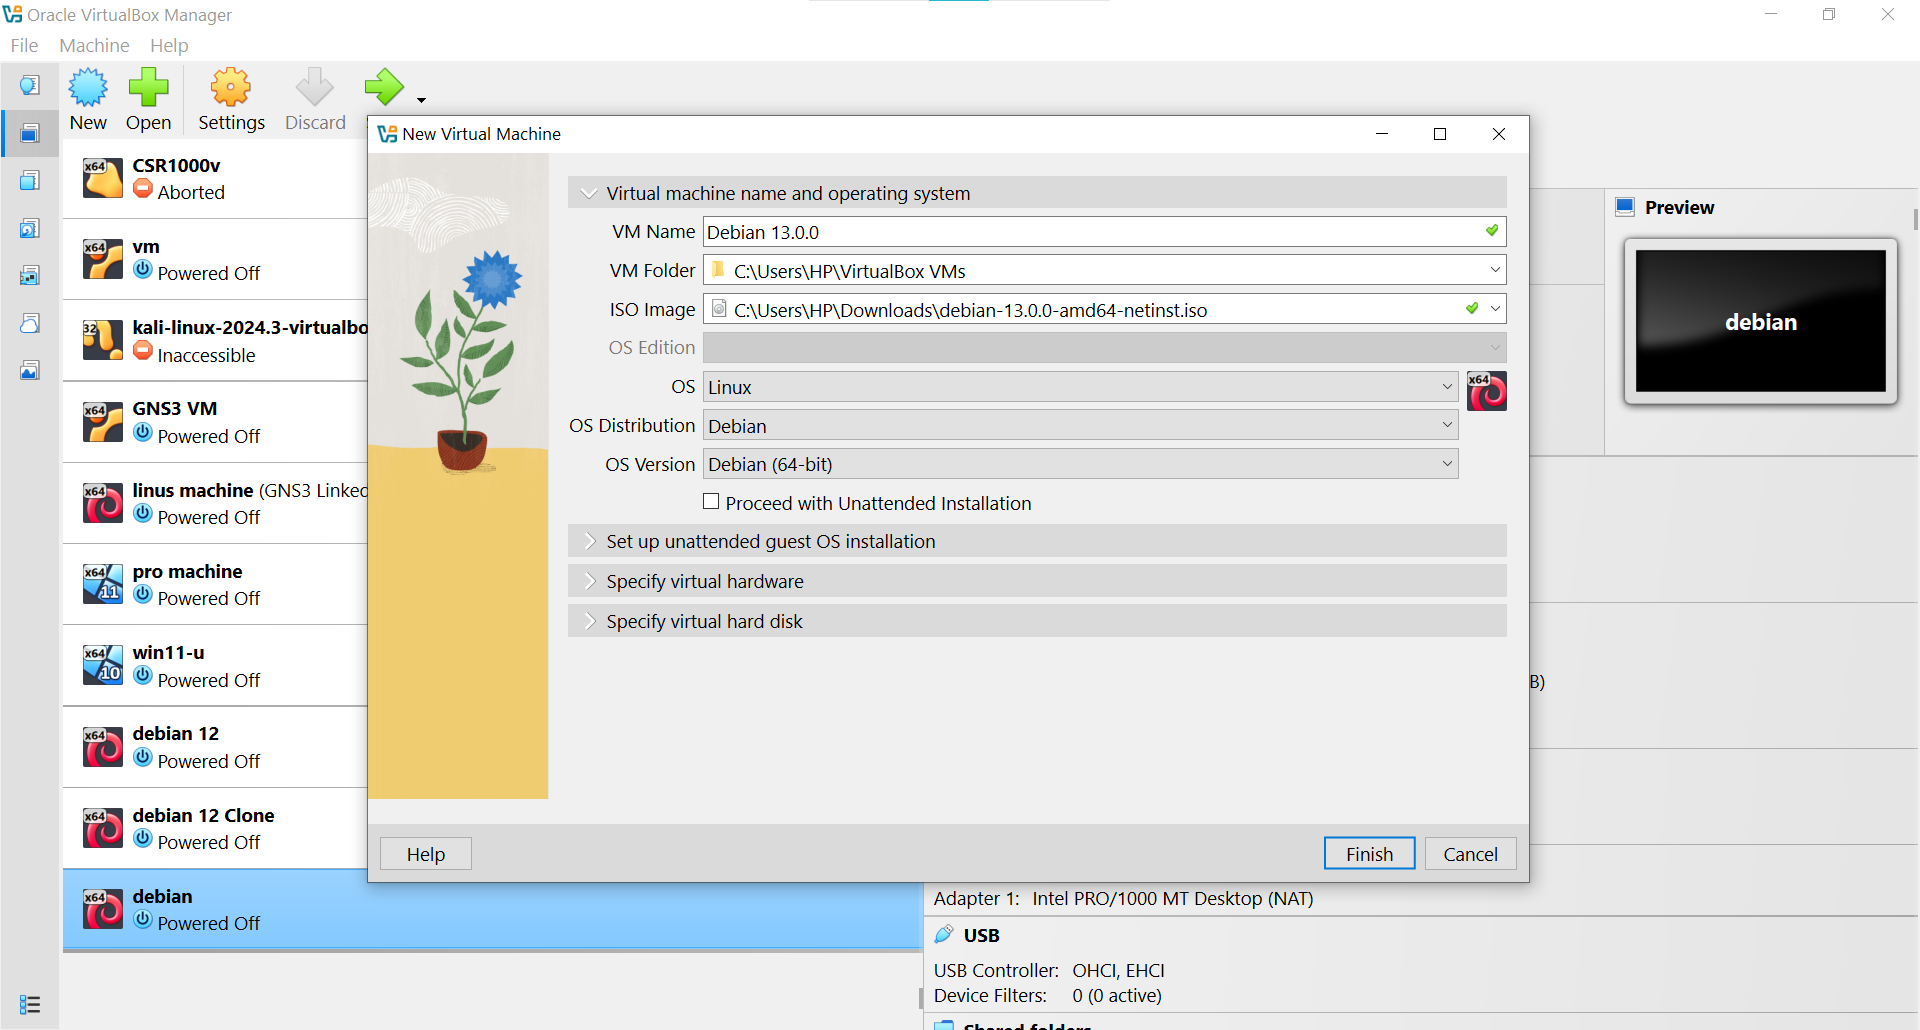Click the Aborted status of CSR1000v
Viewport: 1920px width, 1030px height.
191,192
